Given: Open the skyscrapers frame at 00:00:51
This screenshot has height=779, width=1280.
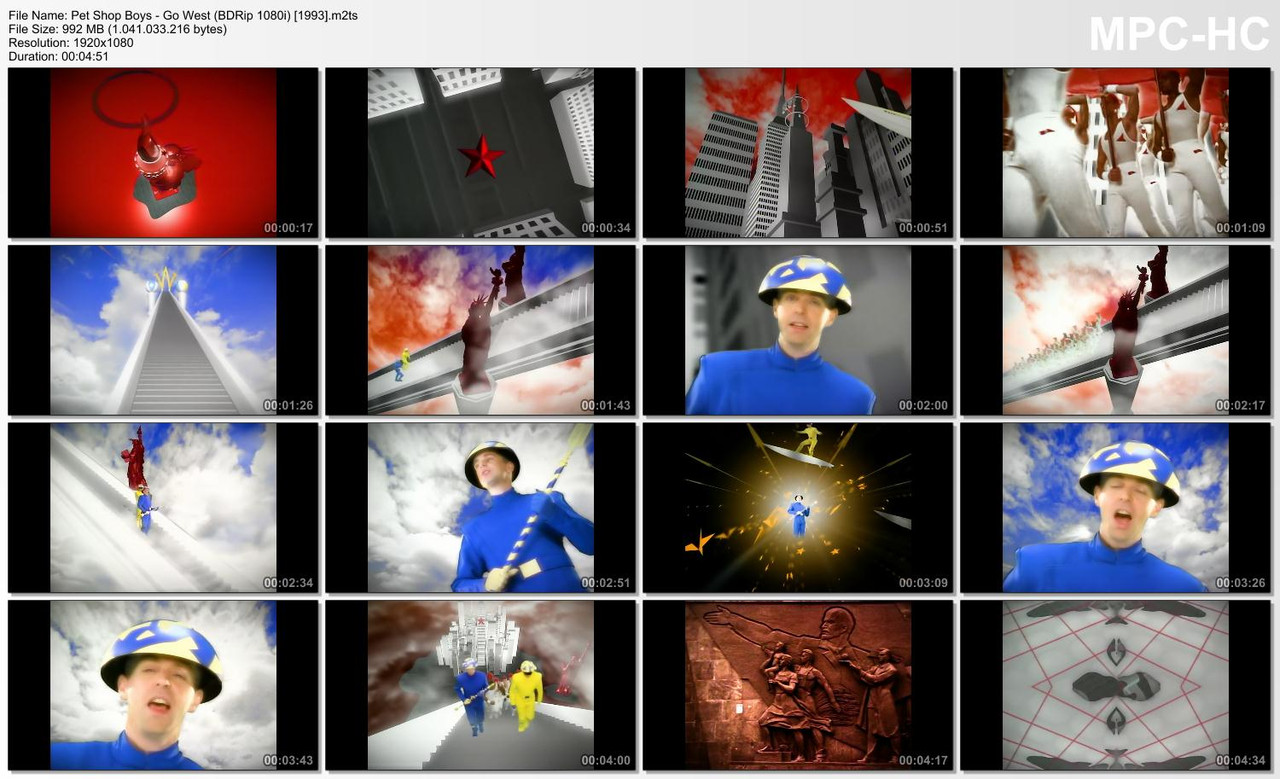Looking at the screenshot, I should (x=797, y=151).
